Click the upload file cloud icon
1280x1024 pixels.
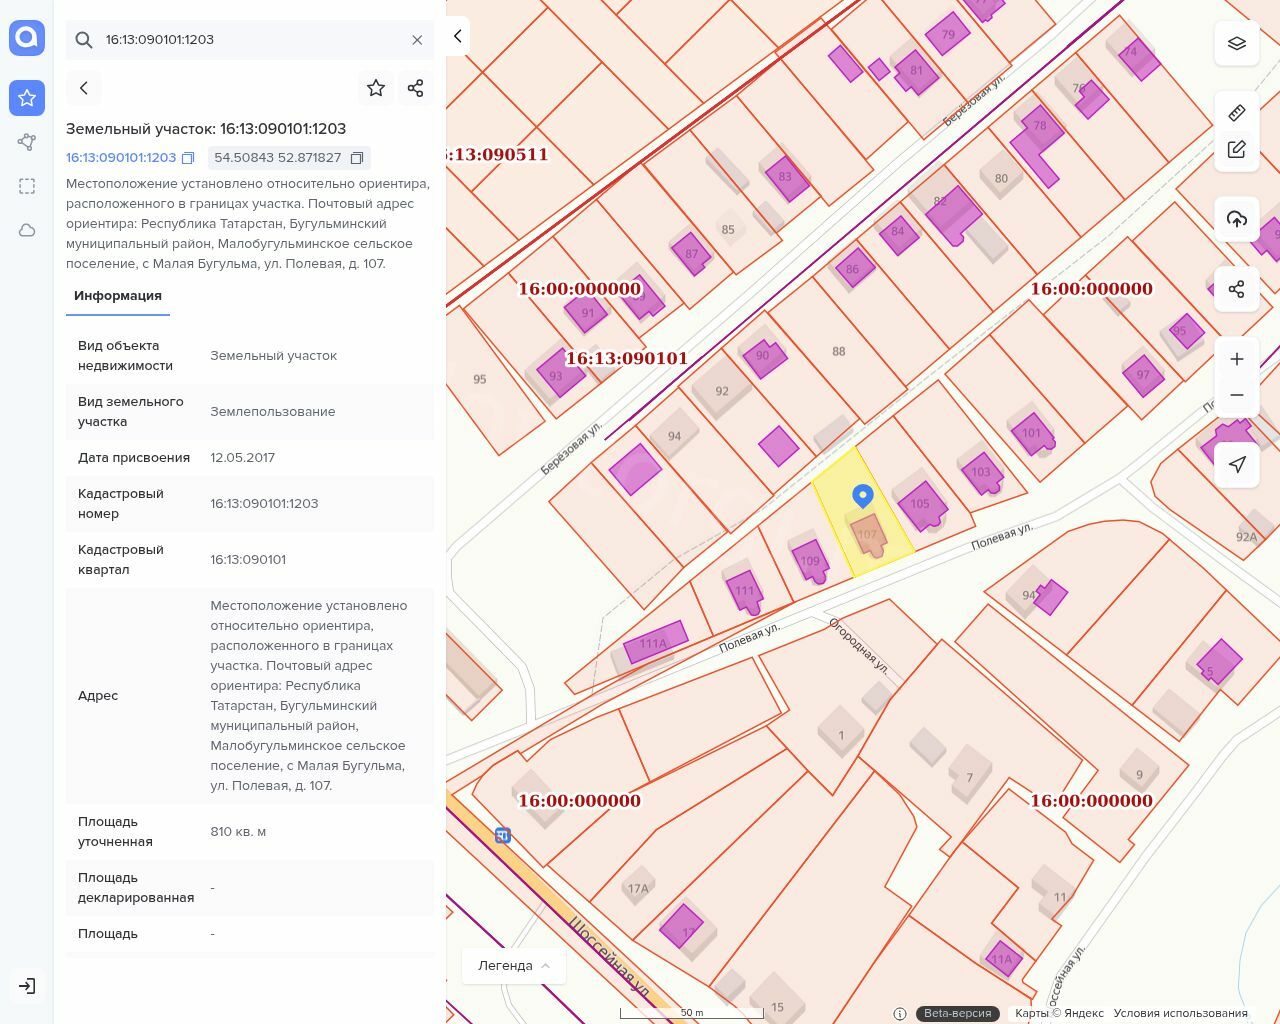tap(1237, 219)
